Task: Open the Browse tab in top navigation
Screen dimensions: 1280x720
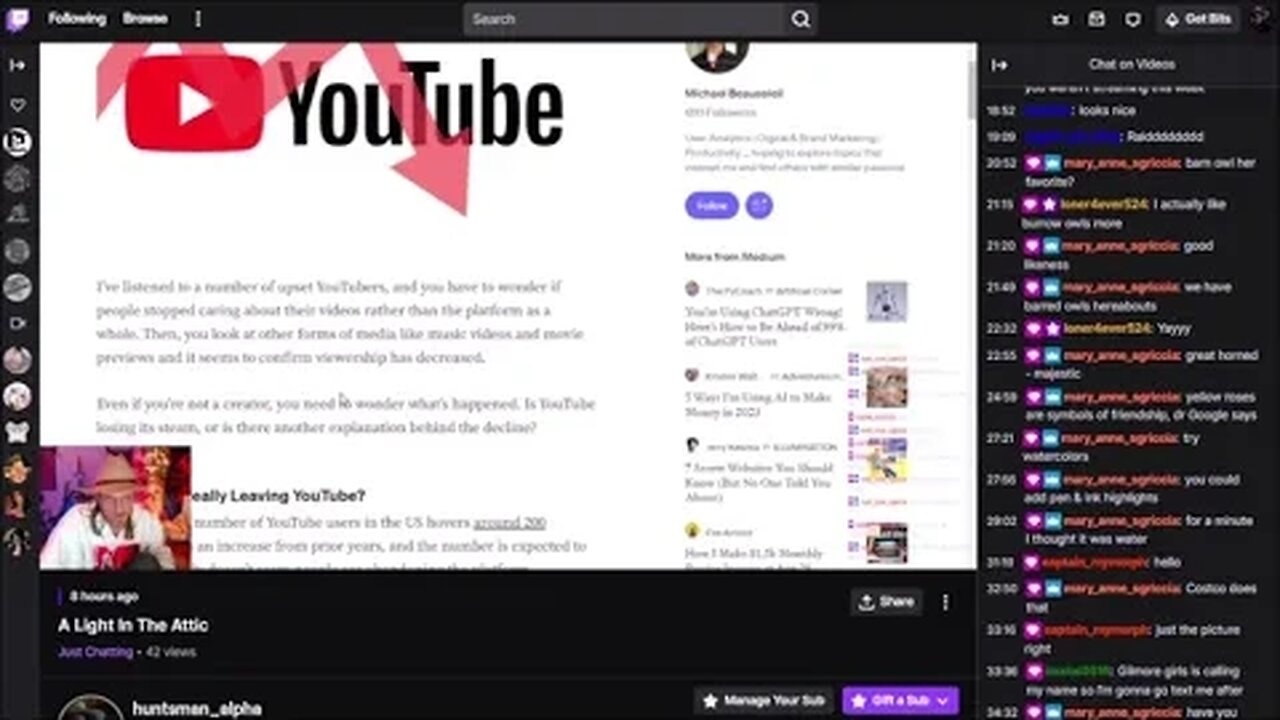Action: 145,18
